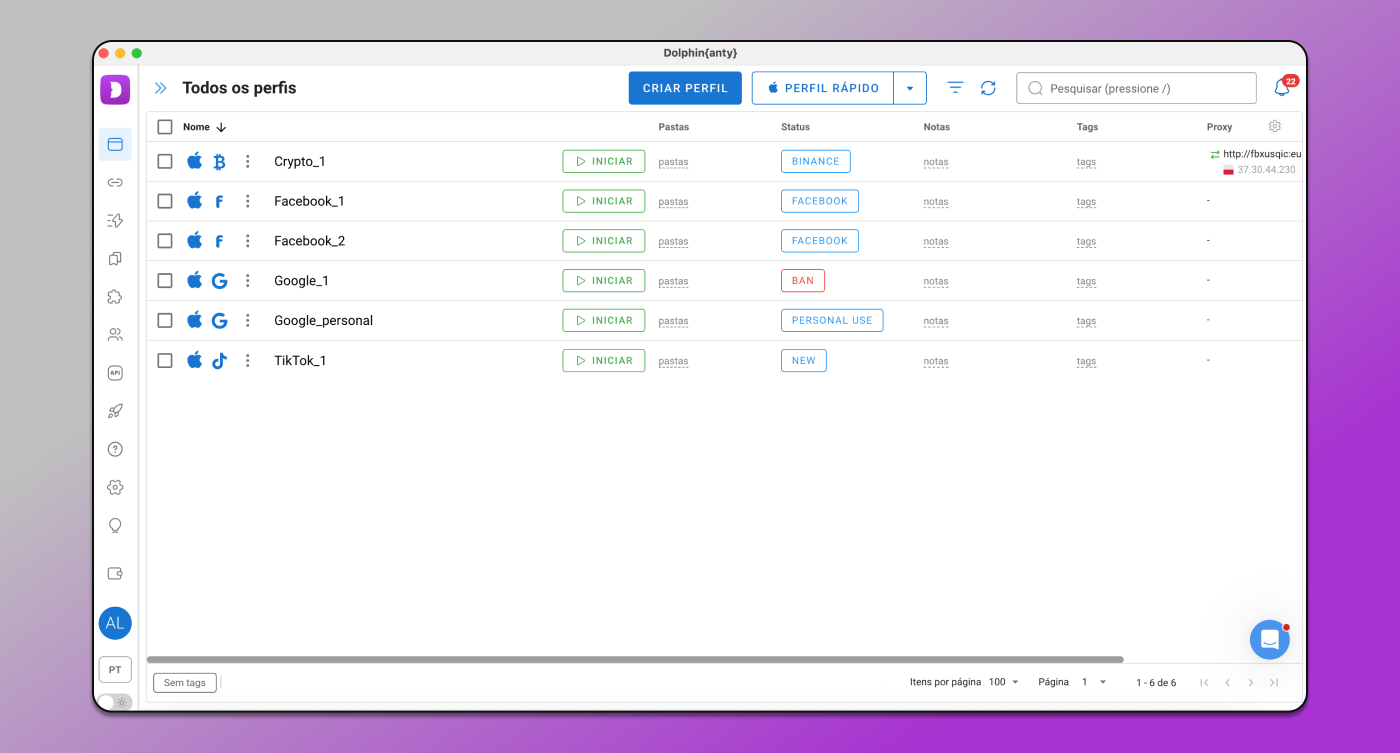The width and height of the screenshot is (1400, 753).
Task: Open the wallet billing icon
Action: [x=115, y=573]
